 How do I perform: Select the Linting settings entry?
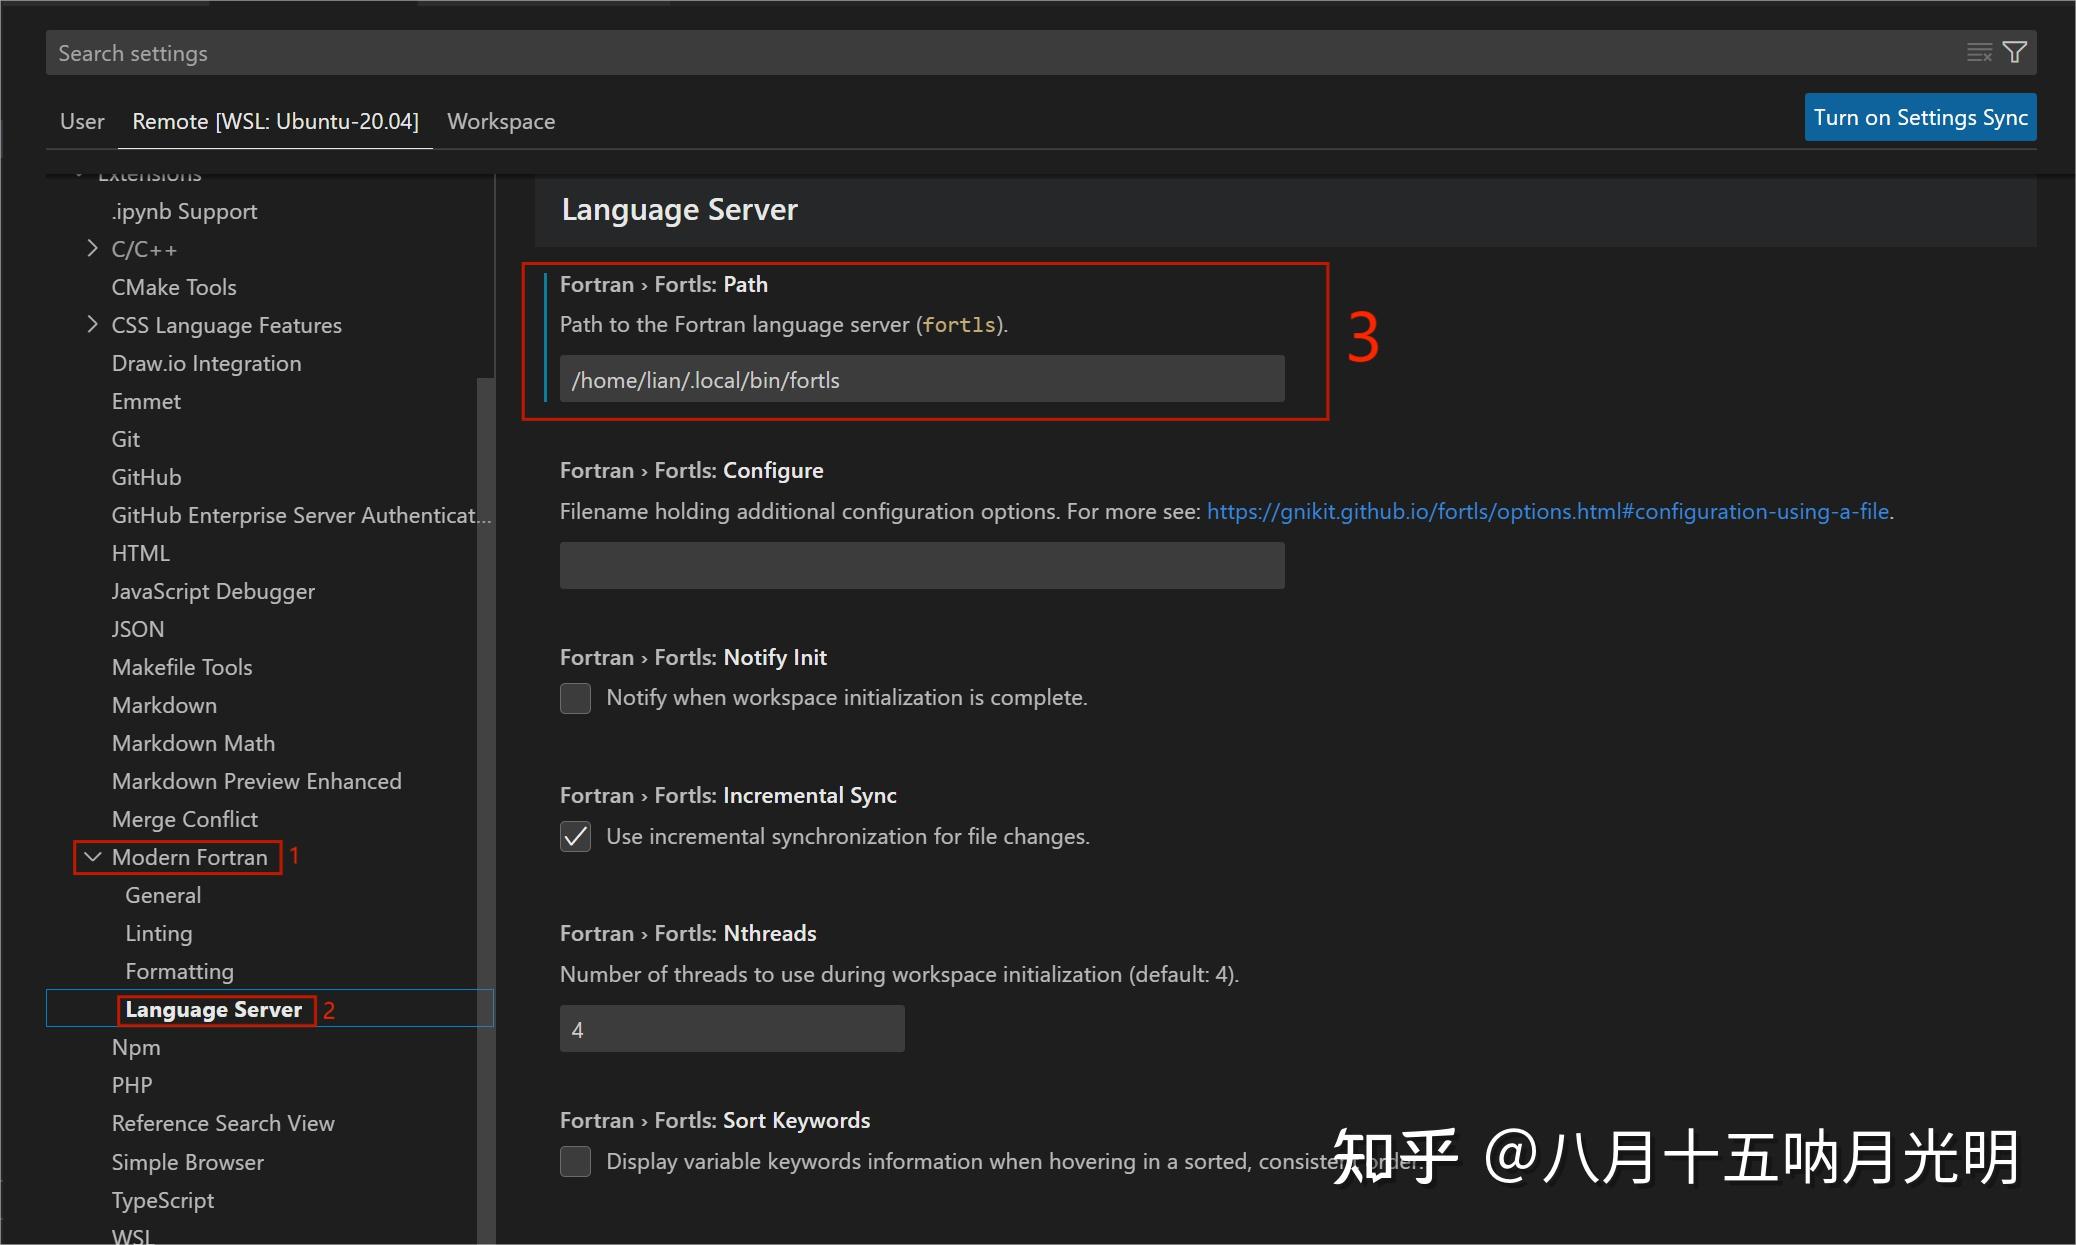point(158,932)
